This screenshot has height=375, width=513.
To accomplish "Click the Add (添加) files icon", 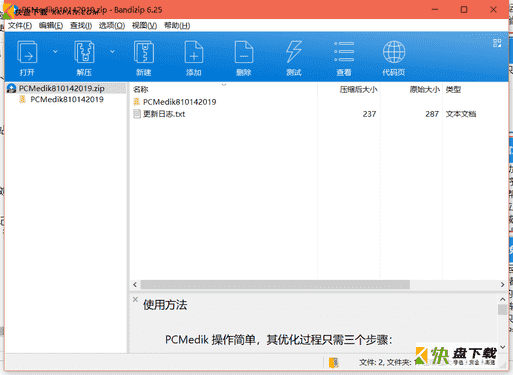I will coord(194,52).
